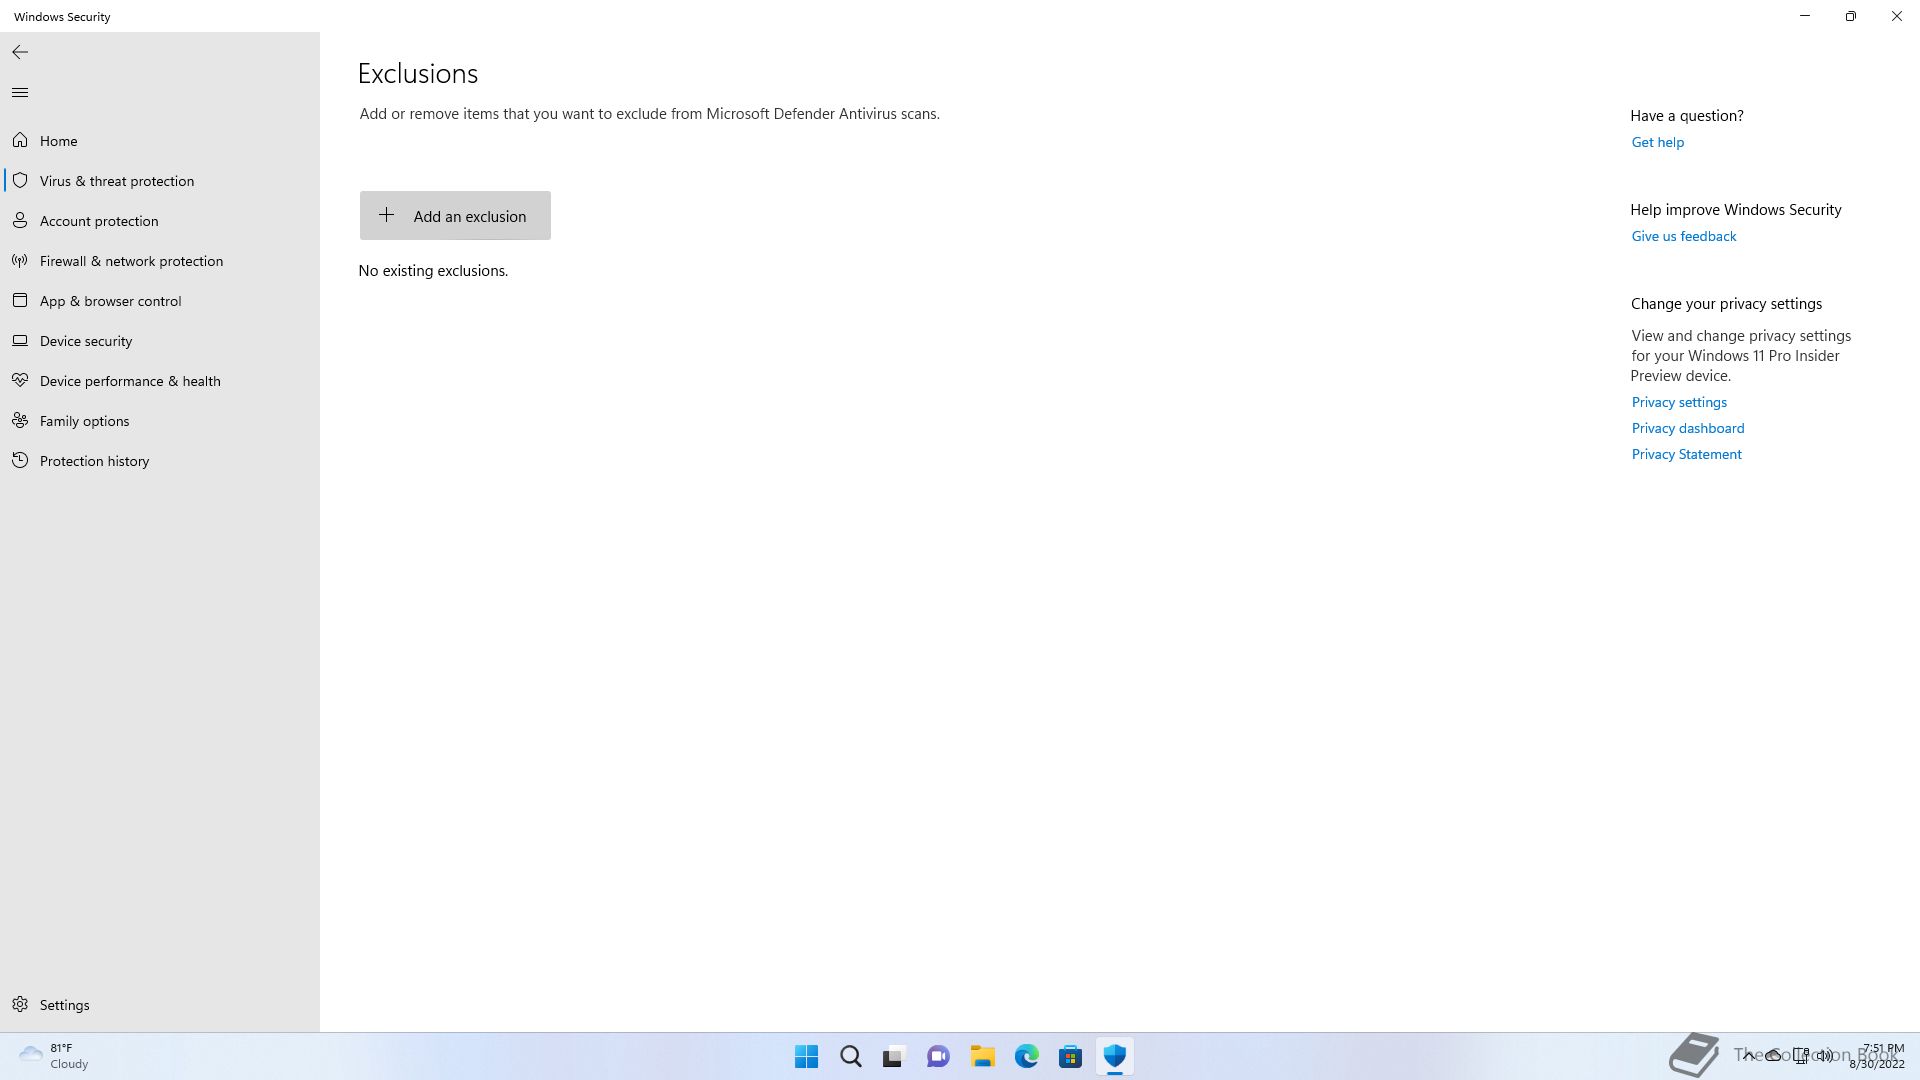The width and height of the screenshot is (1920, 1080).
Task: Click Add an exclusion button
Action: pyautogui.click(x=455, y=216)
